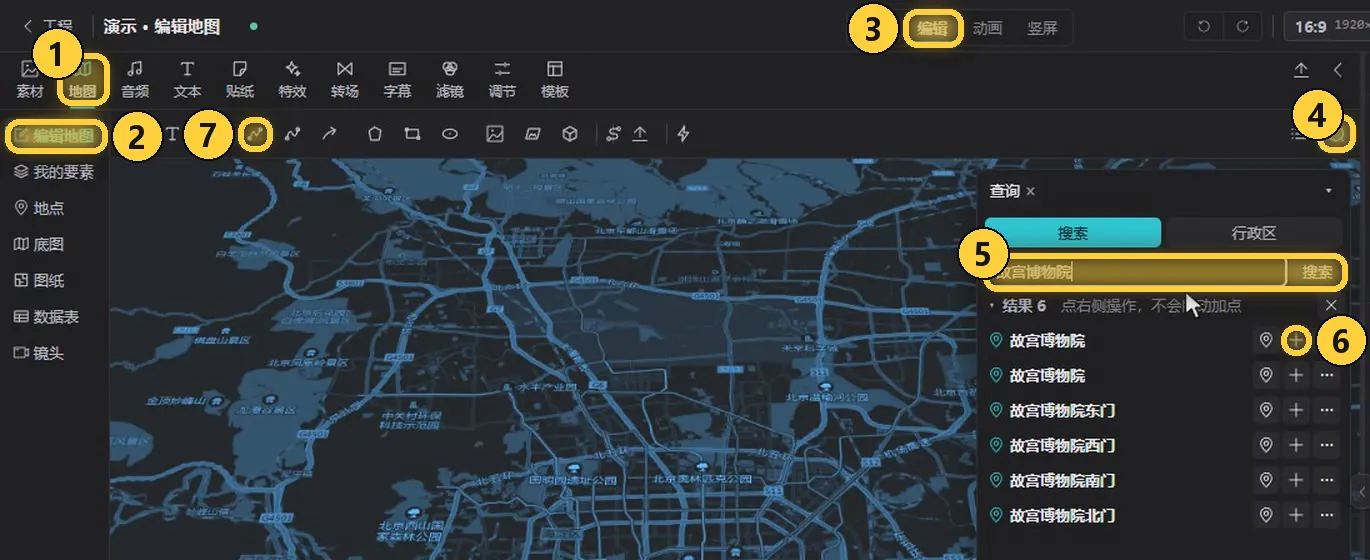Open more options for 故宫博物院南门
The height and width of the screenshot is (560, 1370).
coord(1327,480)
